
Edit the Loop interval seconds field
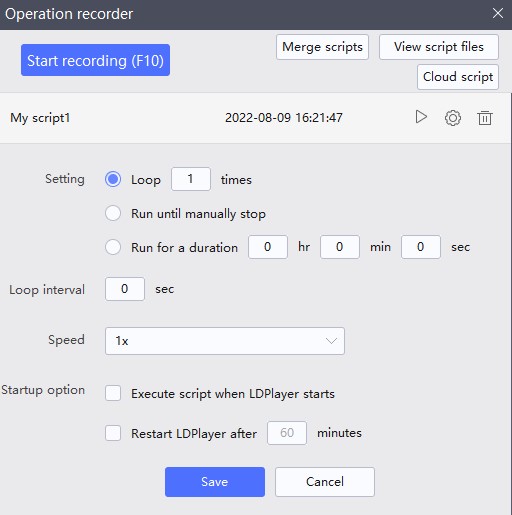click(x=125, y=289)
